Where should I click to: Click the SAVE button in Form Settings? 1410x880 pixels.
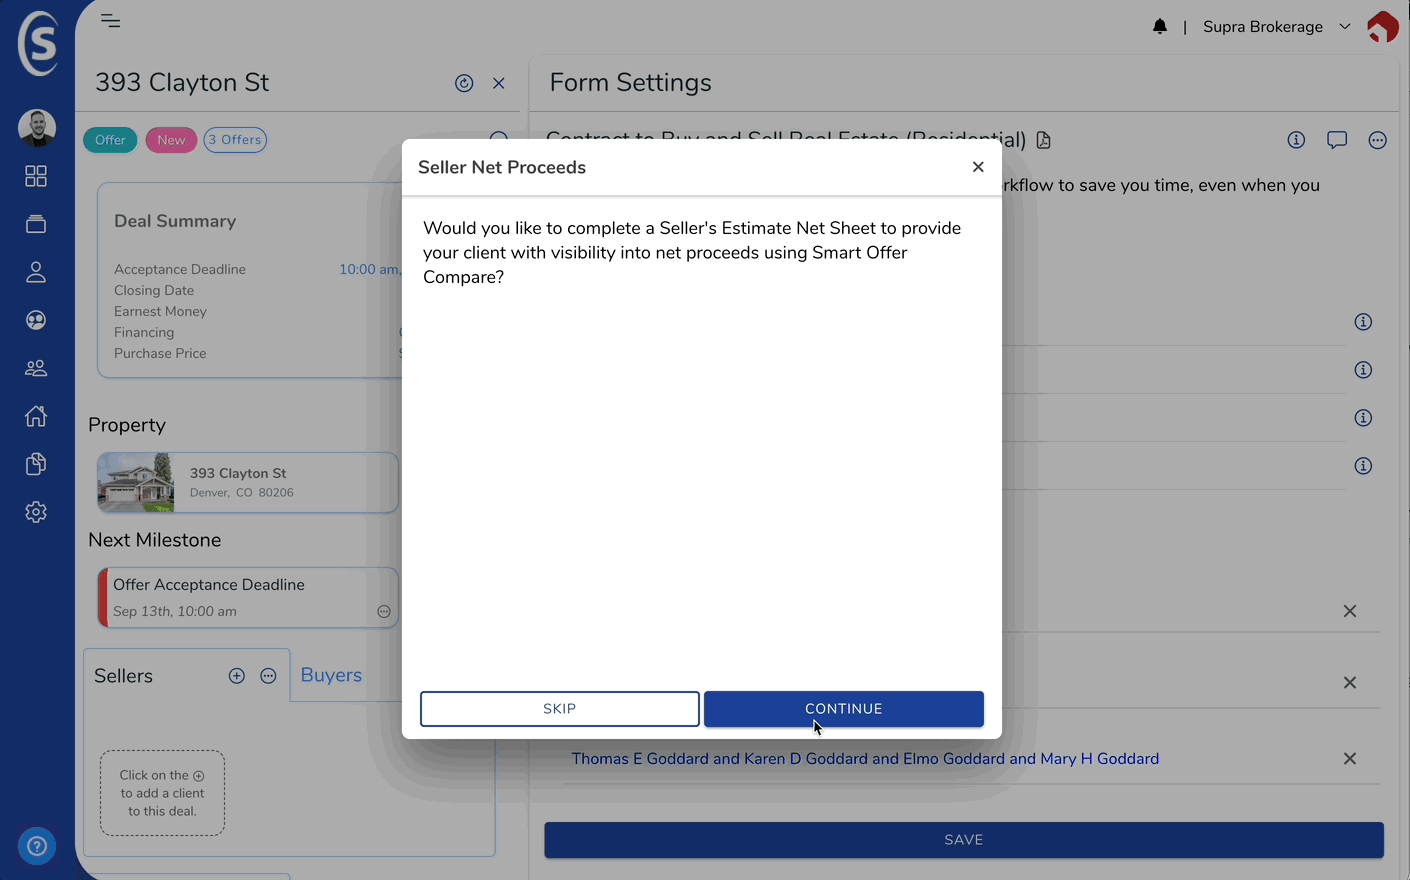point(964,840)
